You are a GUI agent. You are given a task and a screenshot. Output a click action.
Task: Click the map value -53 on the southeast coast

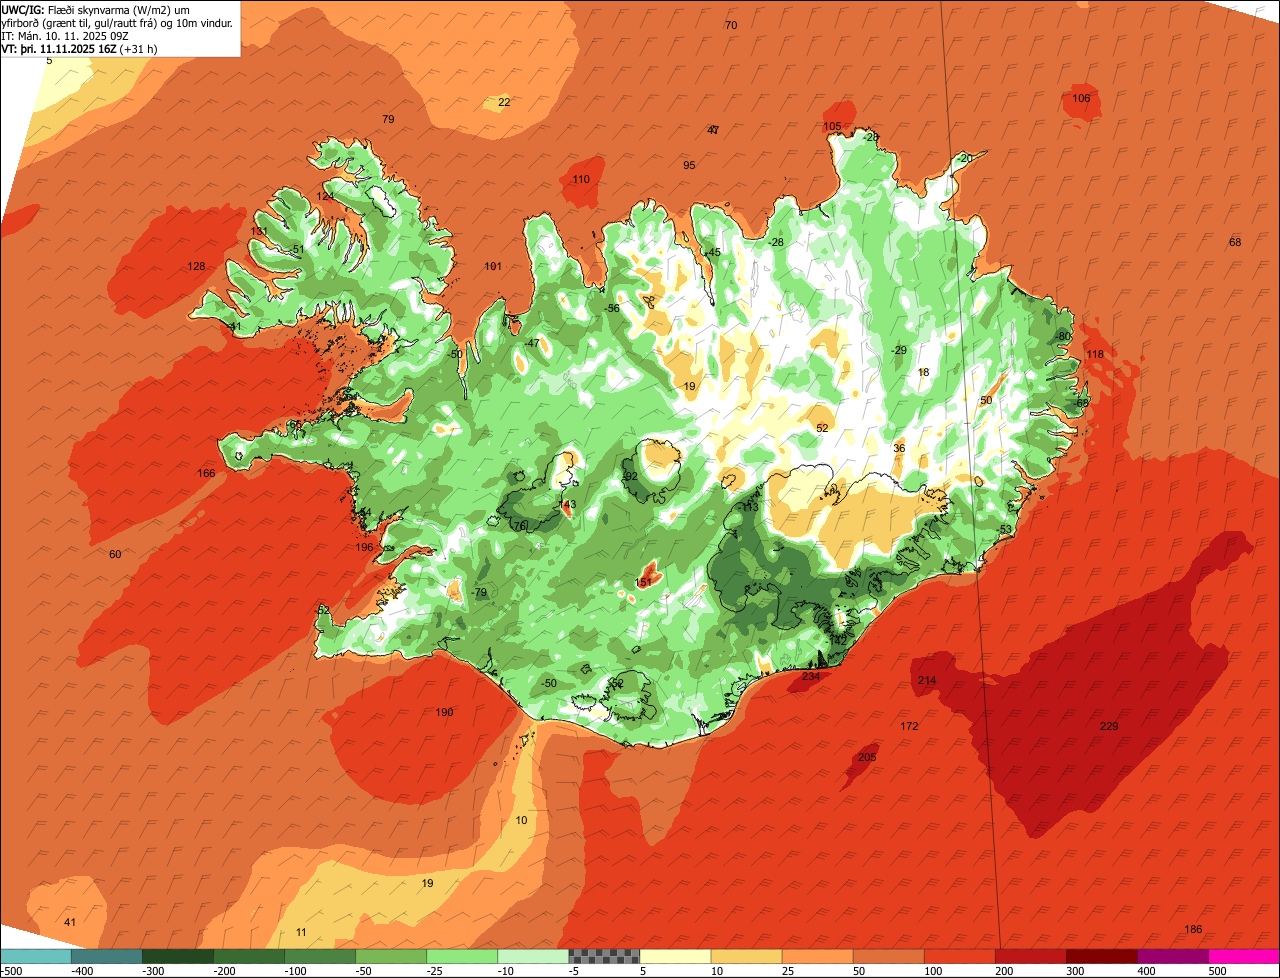click(1005, 529)
